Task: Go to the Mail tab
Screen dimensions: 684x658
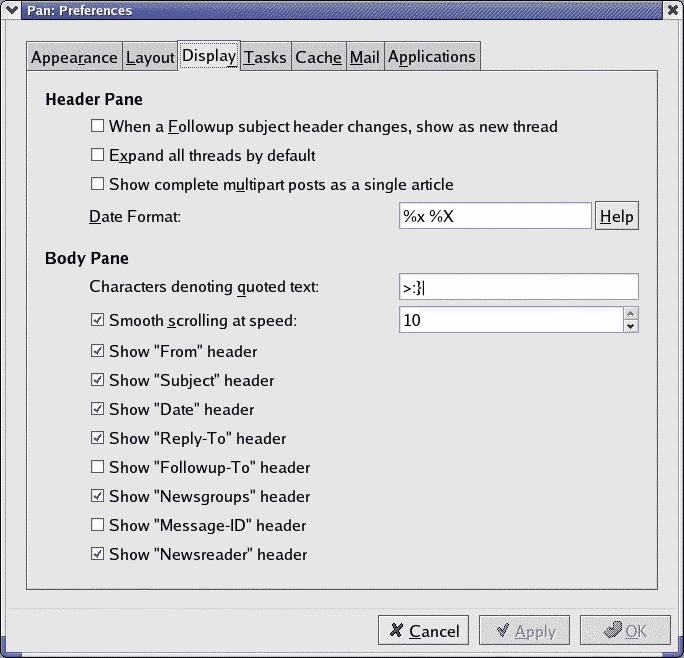Action: [x=365, y=57]
